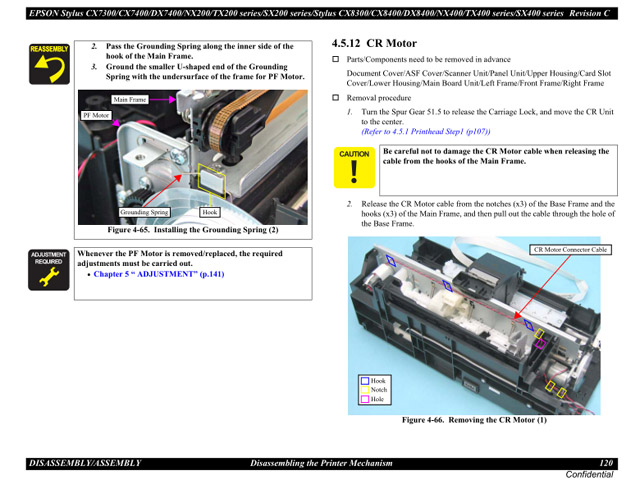Image resolution: width=640 pixels, height=480 pixels.
Task: Click the yellow Notch legend swatch
Action: [365, 390]
